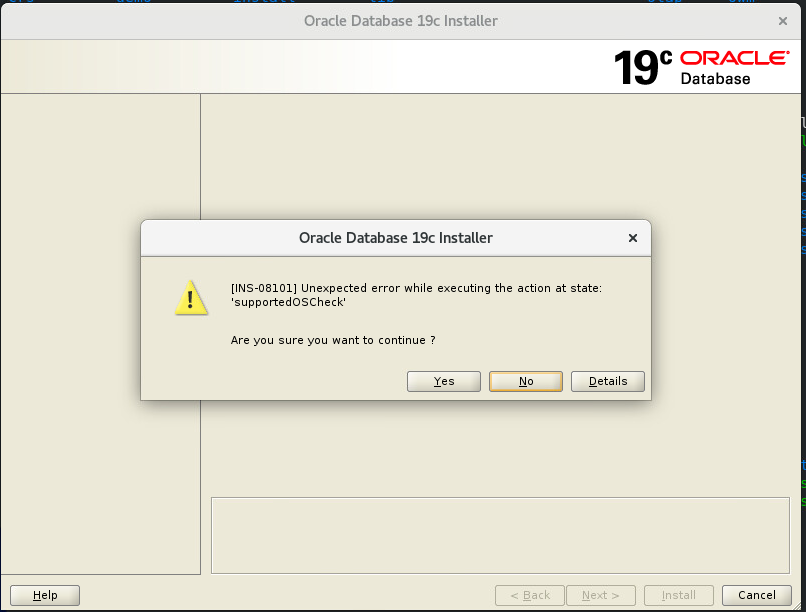806x612 pixels.
Task: Click the disabled Next button
Action: click(x=600, y=595)
